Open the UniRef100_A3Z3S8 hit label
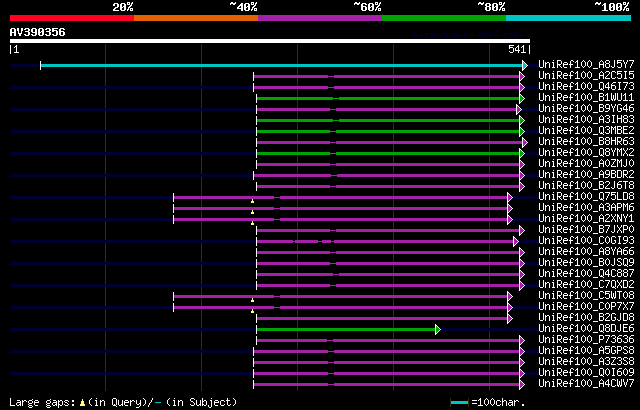This screenshot has width=640, height=410. click(587, 362)
